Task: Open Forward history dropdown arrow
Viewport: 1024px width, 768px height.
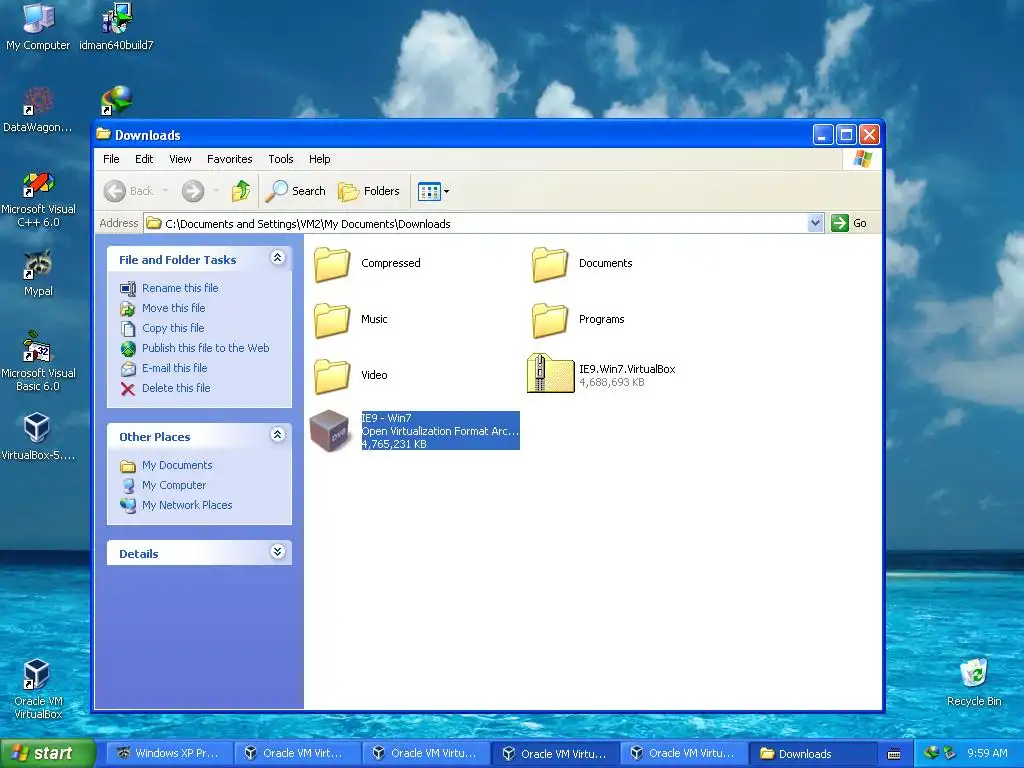Action: coord(216,191)
